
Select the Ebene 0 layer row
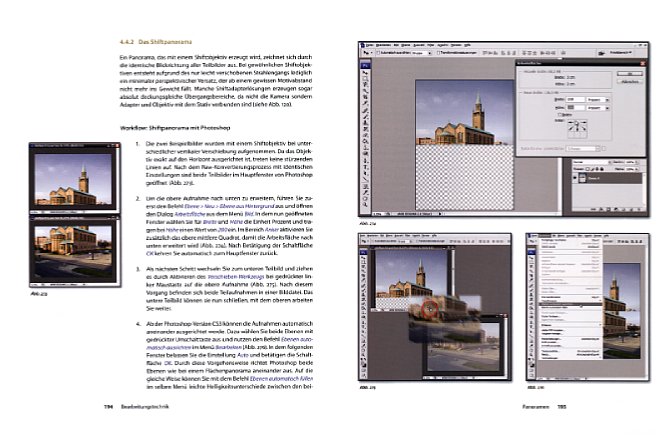click(x=608, y=178)
